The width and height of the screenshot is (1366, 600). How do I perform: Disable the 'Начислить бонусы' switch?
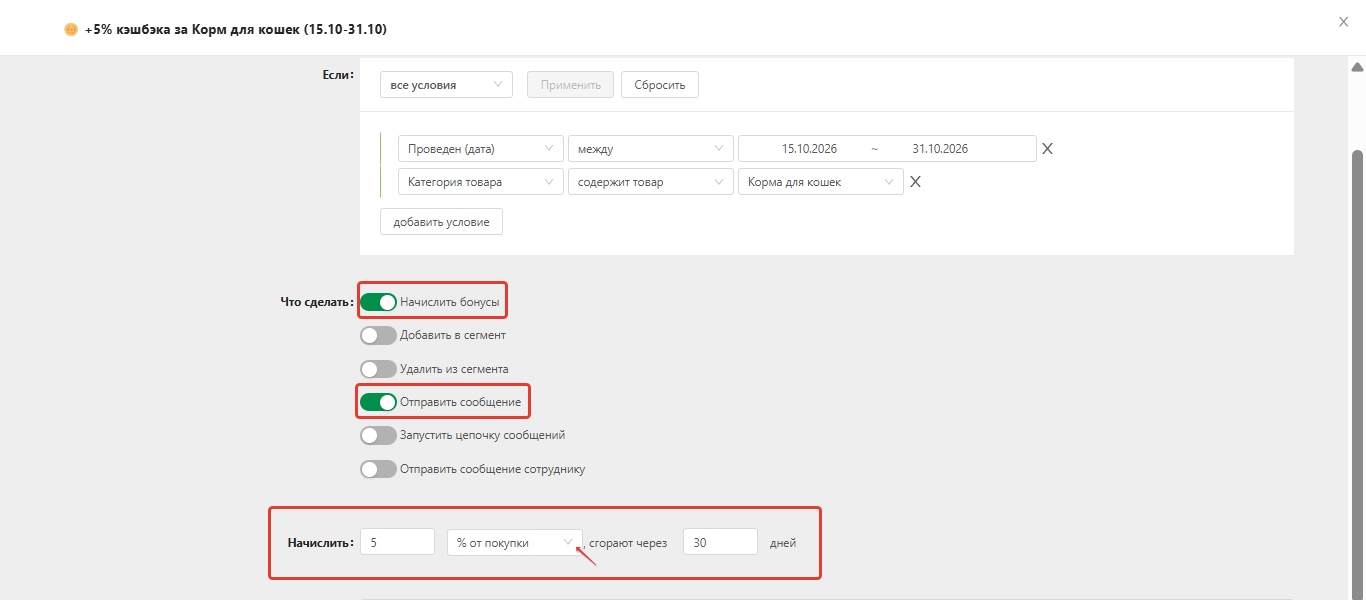tap(378, 302)
